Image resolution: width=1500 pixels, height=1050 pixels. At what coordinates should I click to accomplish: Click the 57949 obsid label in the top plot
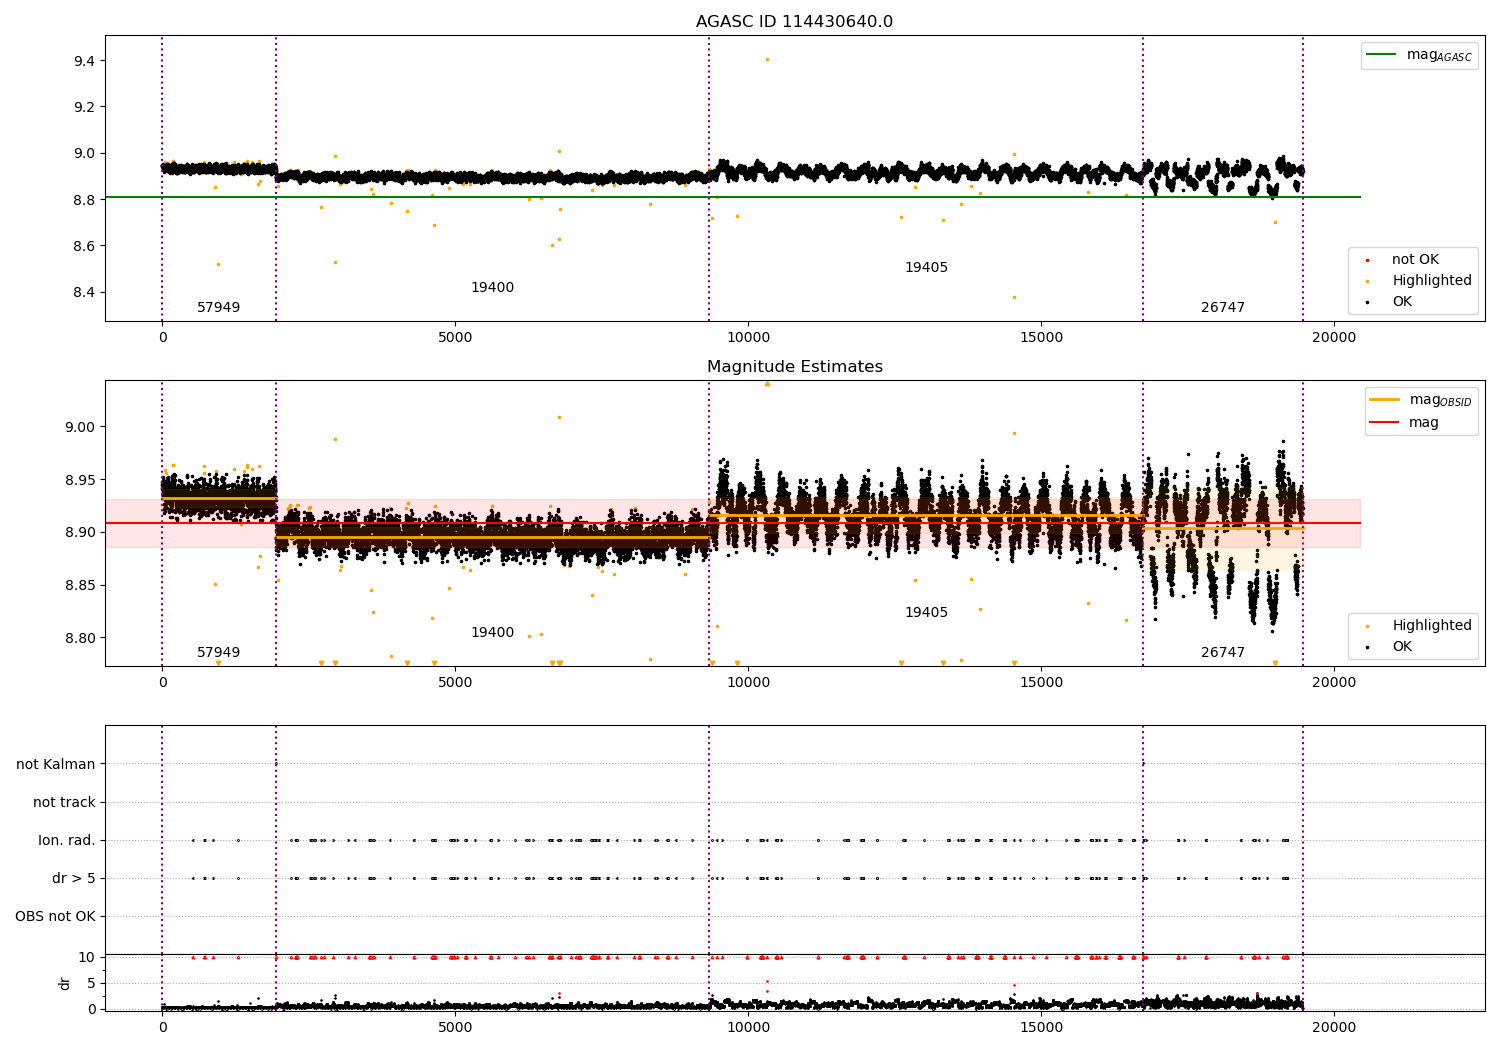click(x=218, y=308)
